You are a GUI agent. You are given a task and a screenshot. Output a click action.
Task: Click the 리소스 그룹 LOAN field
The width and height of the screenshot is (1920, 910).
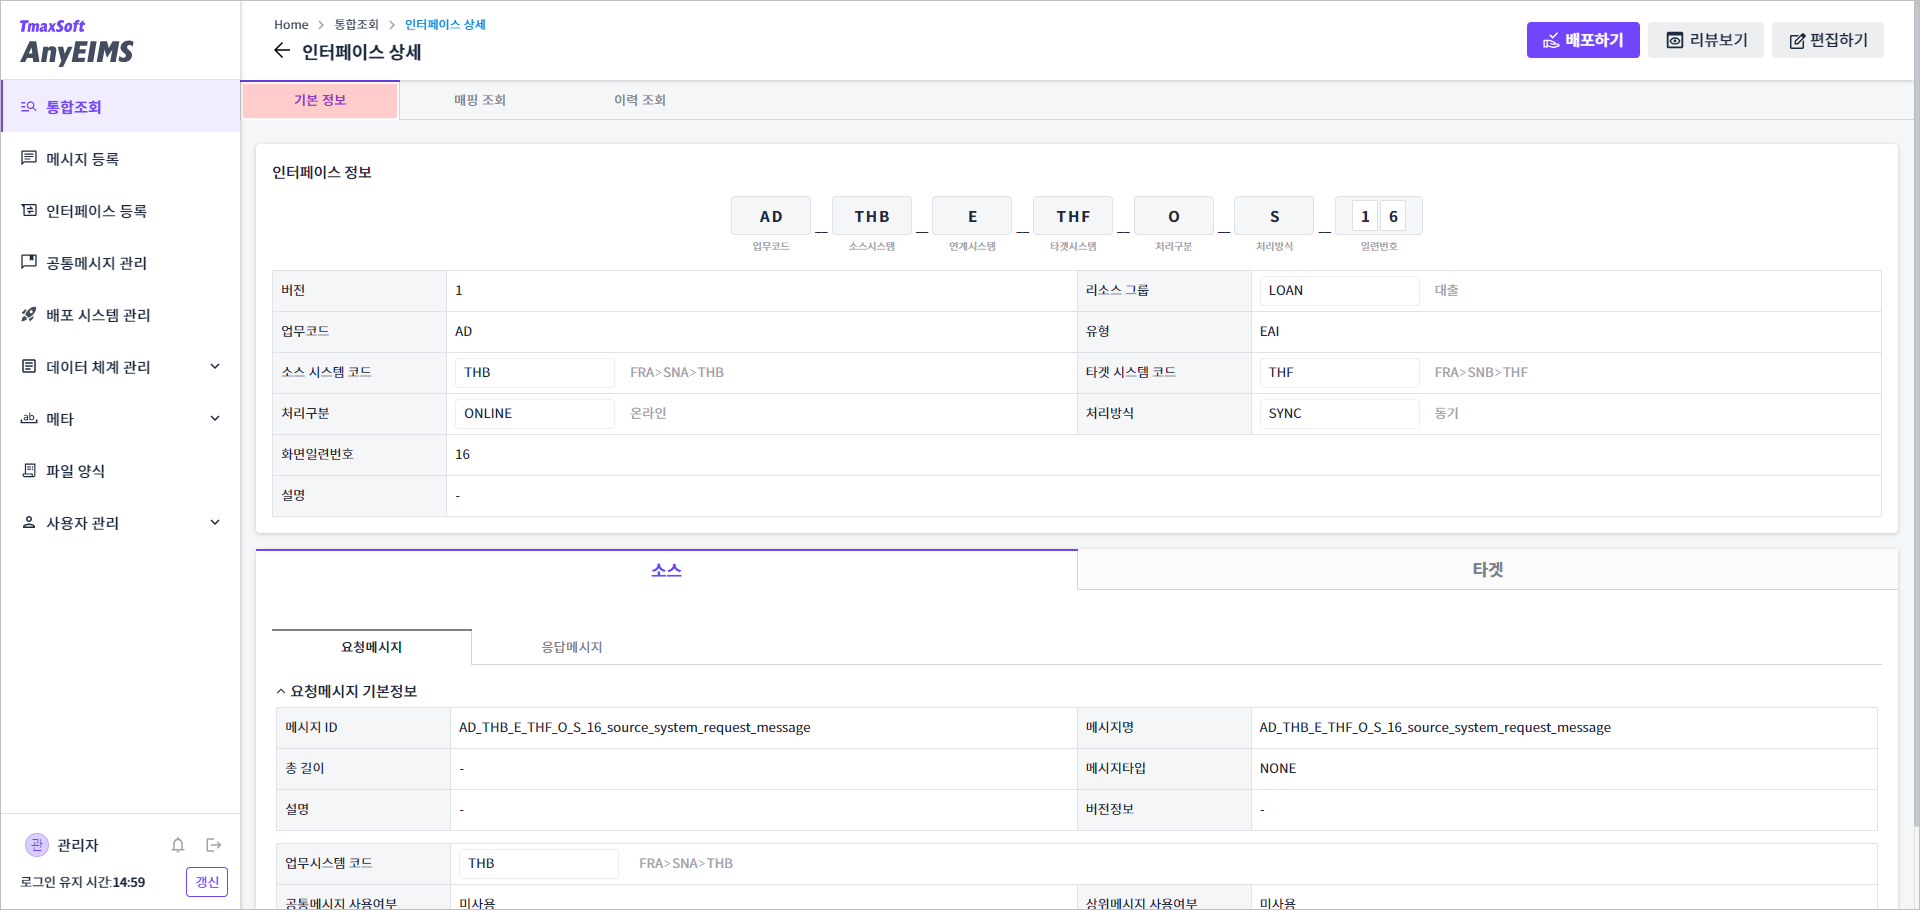pos(1339,290)
